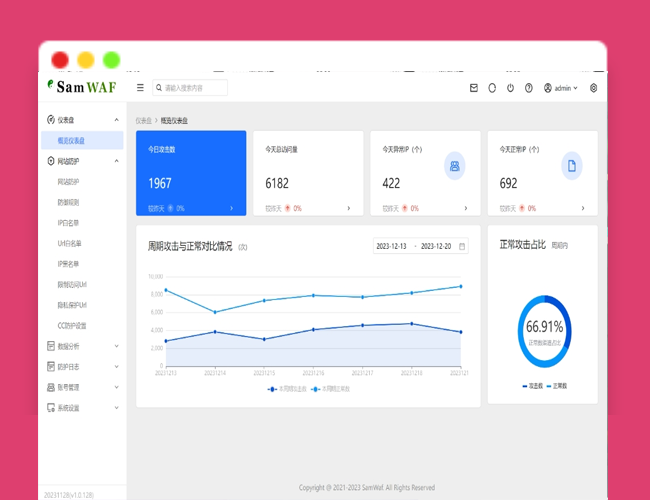Toggle the 攻击数 legend in donut chart
Viewport: 650px width, 500px height.
point(532,385)
